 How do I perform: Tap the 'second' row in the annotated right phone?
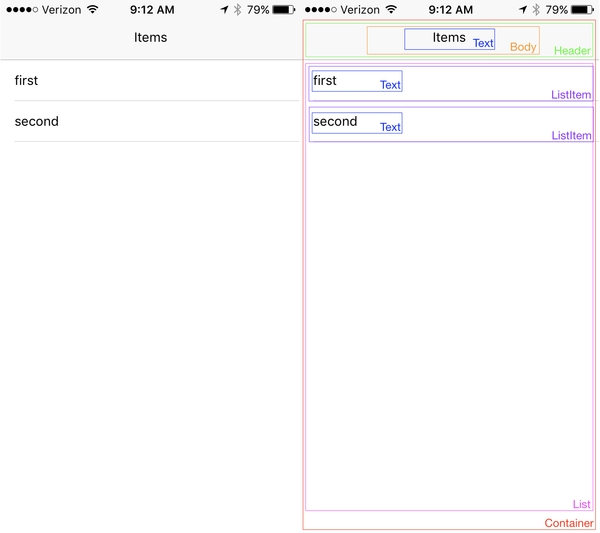pos(451,124)
